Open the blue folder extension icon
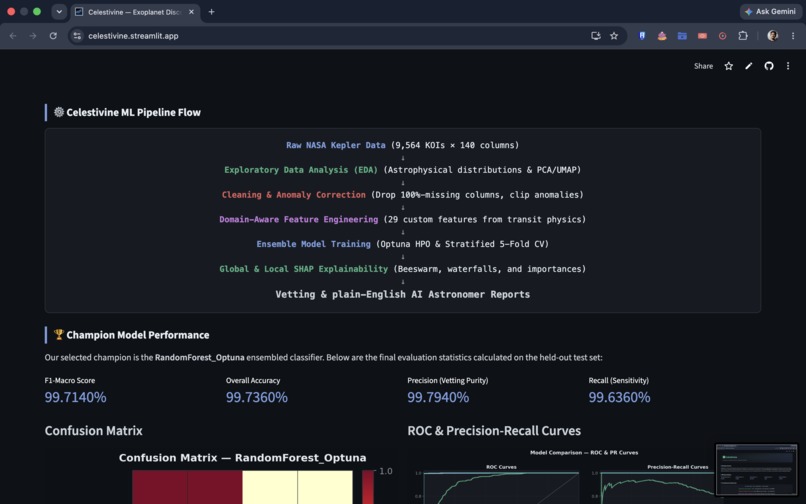This screenshot has height=504, width=806. tap(682, 36)
